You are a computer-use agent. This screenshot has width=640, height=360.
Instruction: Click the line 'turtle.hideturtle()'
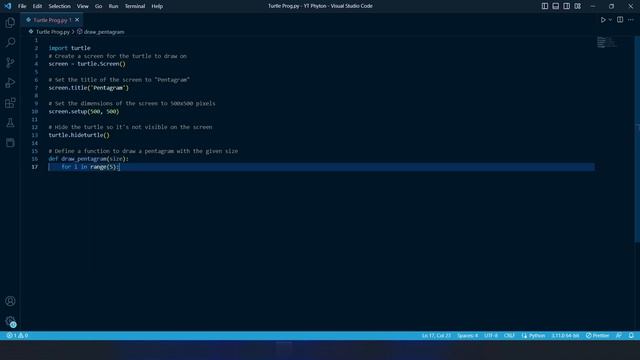click(79, 135)
